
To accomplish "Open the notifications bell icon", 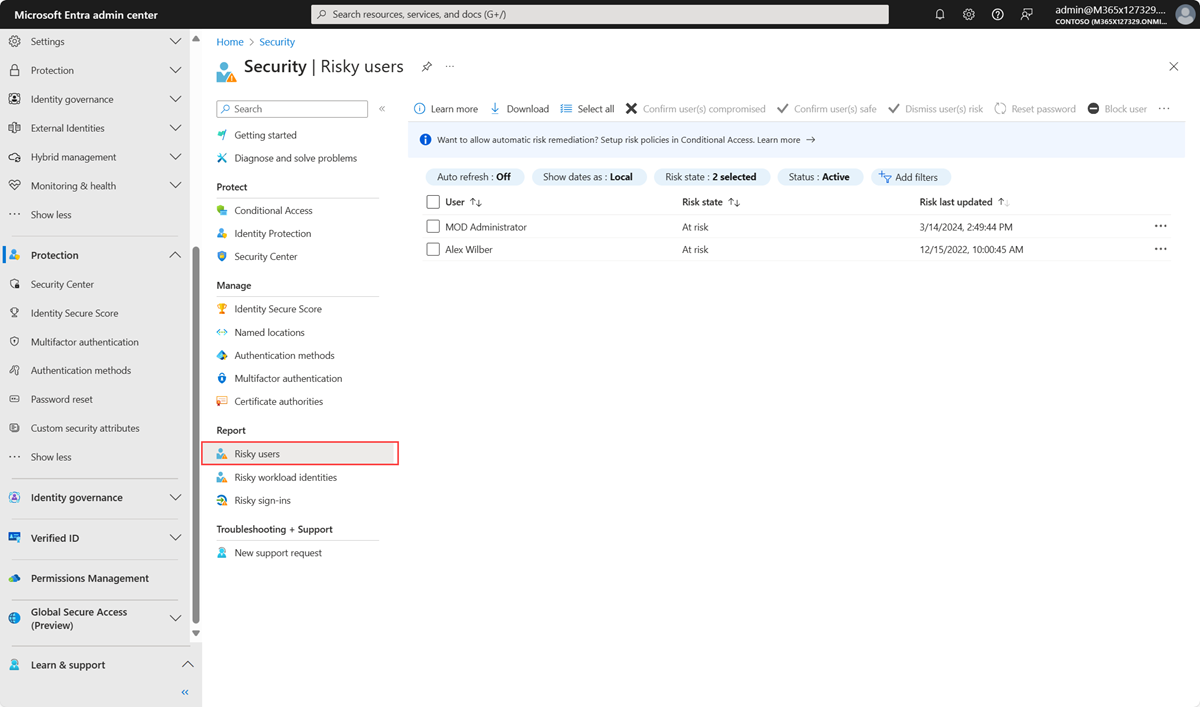I will coord(940,14).
